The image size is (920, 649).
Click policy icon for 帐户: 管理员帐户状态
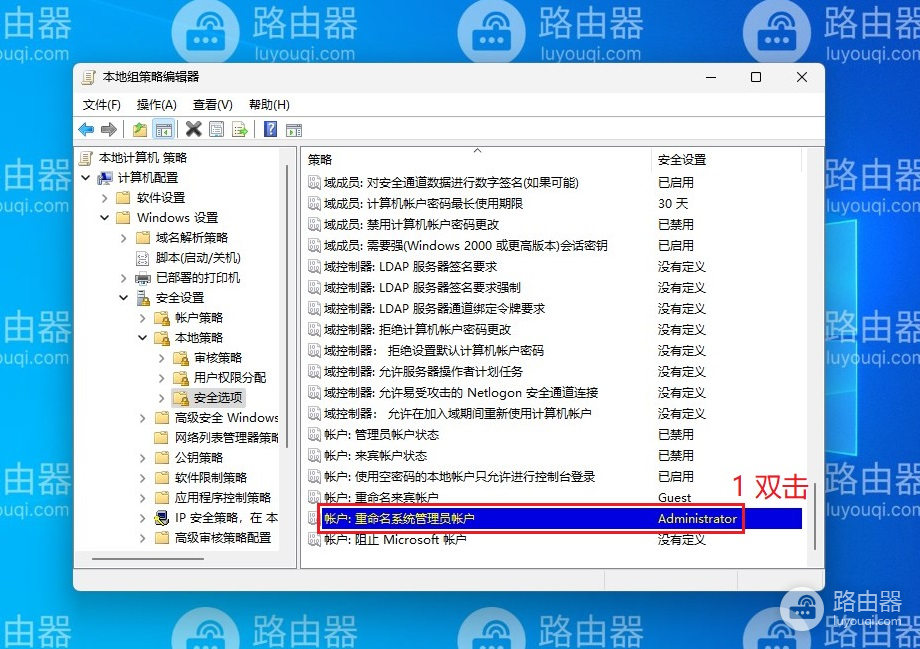314,435
